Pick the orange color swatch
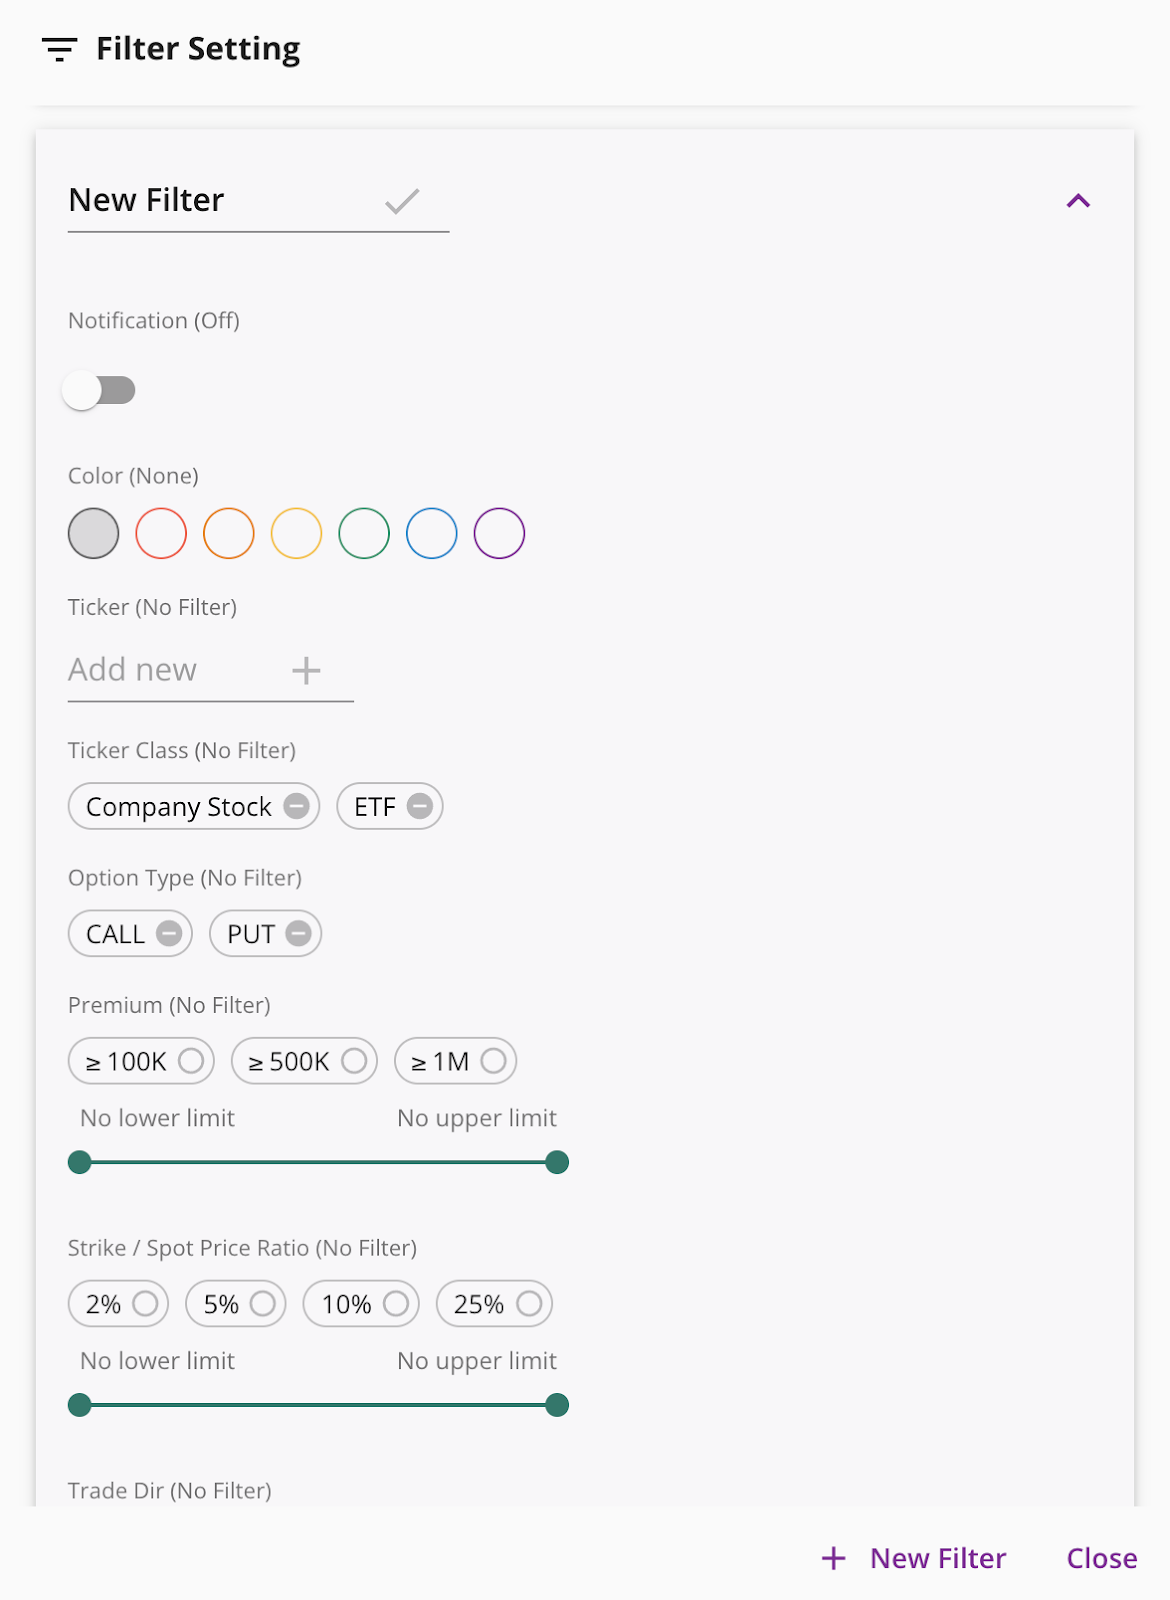The height and width of the screenshot is (1600, 1170). click(229, 533)
